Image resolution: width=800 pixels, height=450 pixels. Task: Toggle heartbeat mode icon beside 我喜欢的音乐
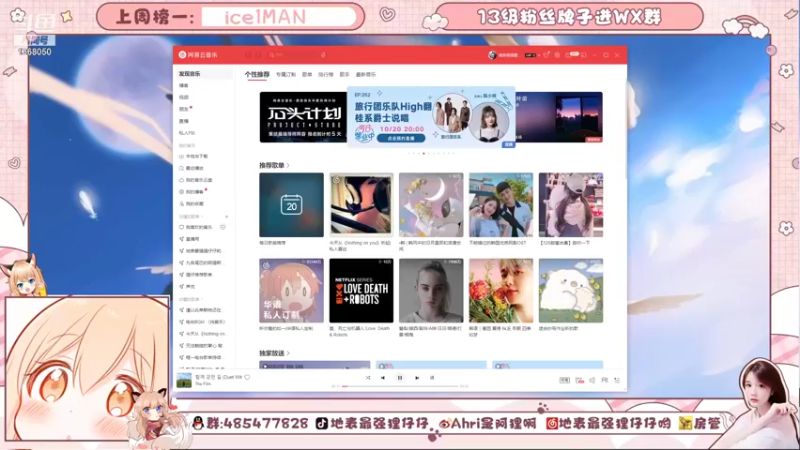pos(223,228)
